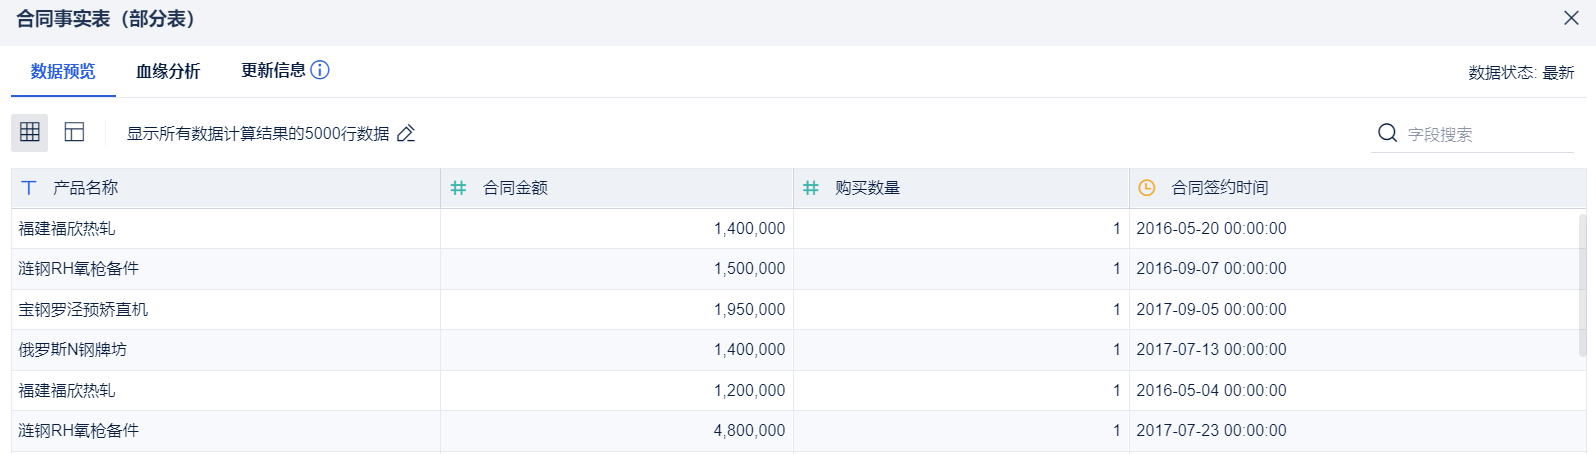Click the vertical scrollbar of data table
This screenshot has width=1596, height=454.
pyautogui.click(x=1581, y=285)
